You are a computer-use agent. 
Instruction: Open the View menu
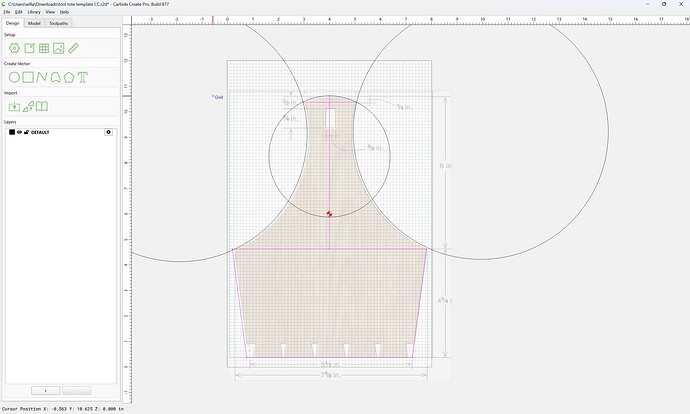click(50, 12)
